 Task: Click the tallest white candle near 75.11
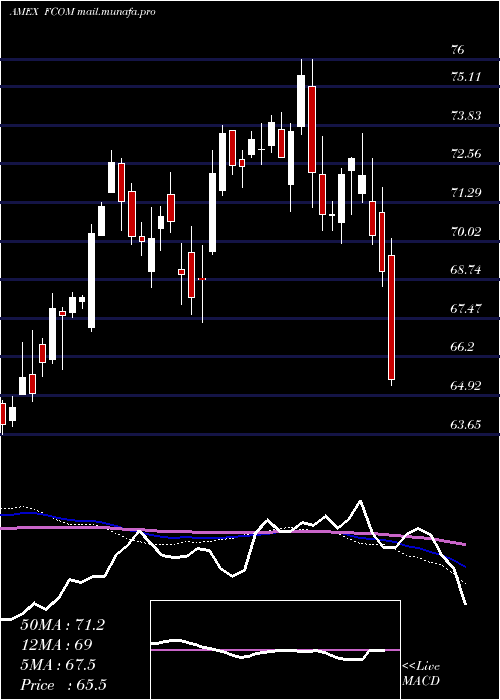click(301, 101)
